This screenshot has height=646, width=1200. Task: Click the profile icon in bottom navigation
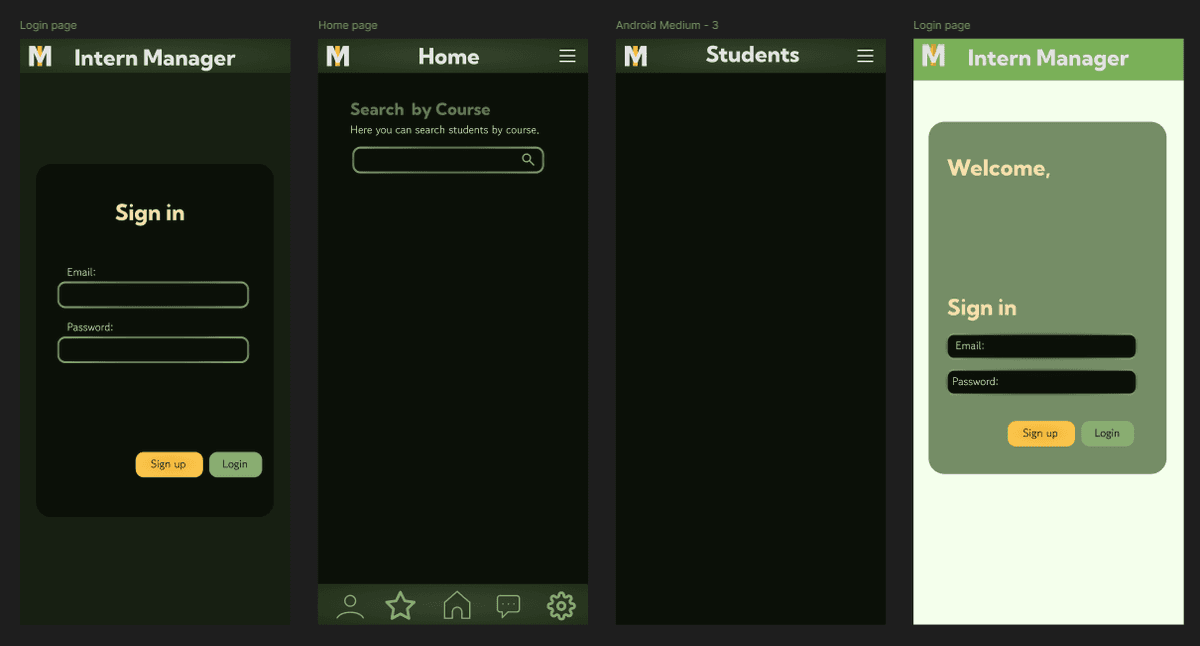click(x=350, y=606)
